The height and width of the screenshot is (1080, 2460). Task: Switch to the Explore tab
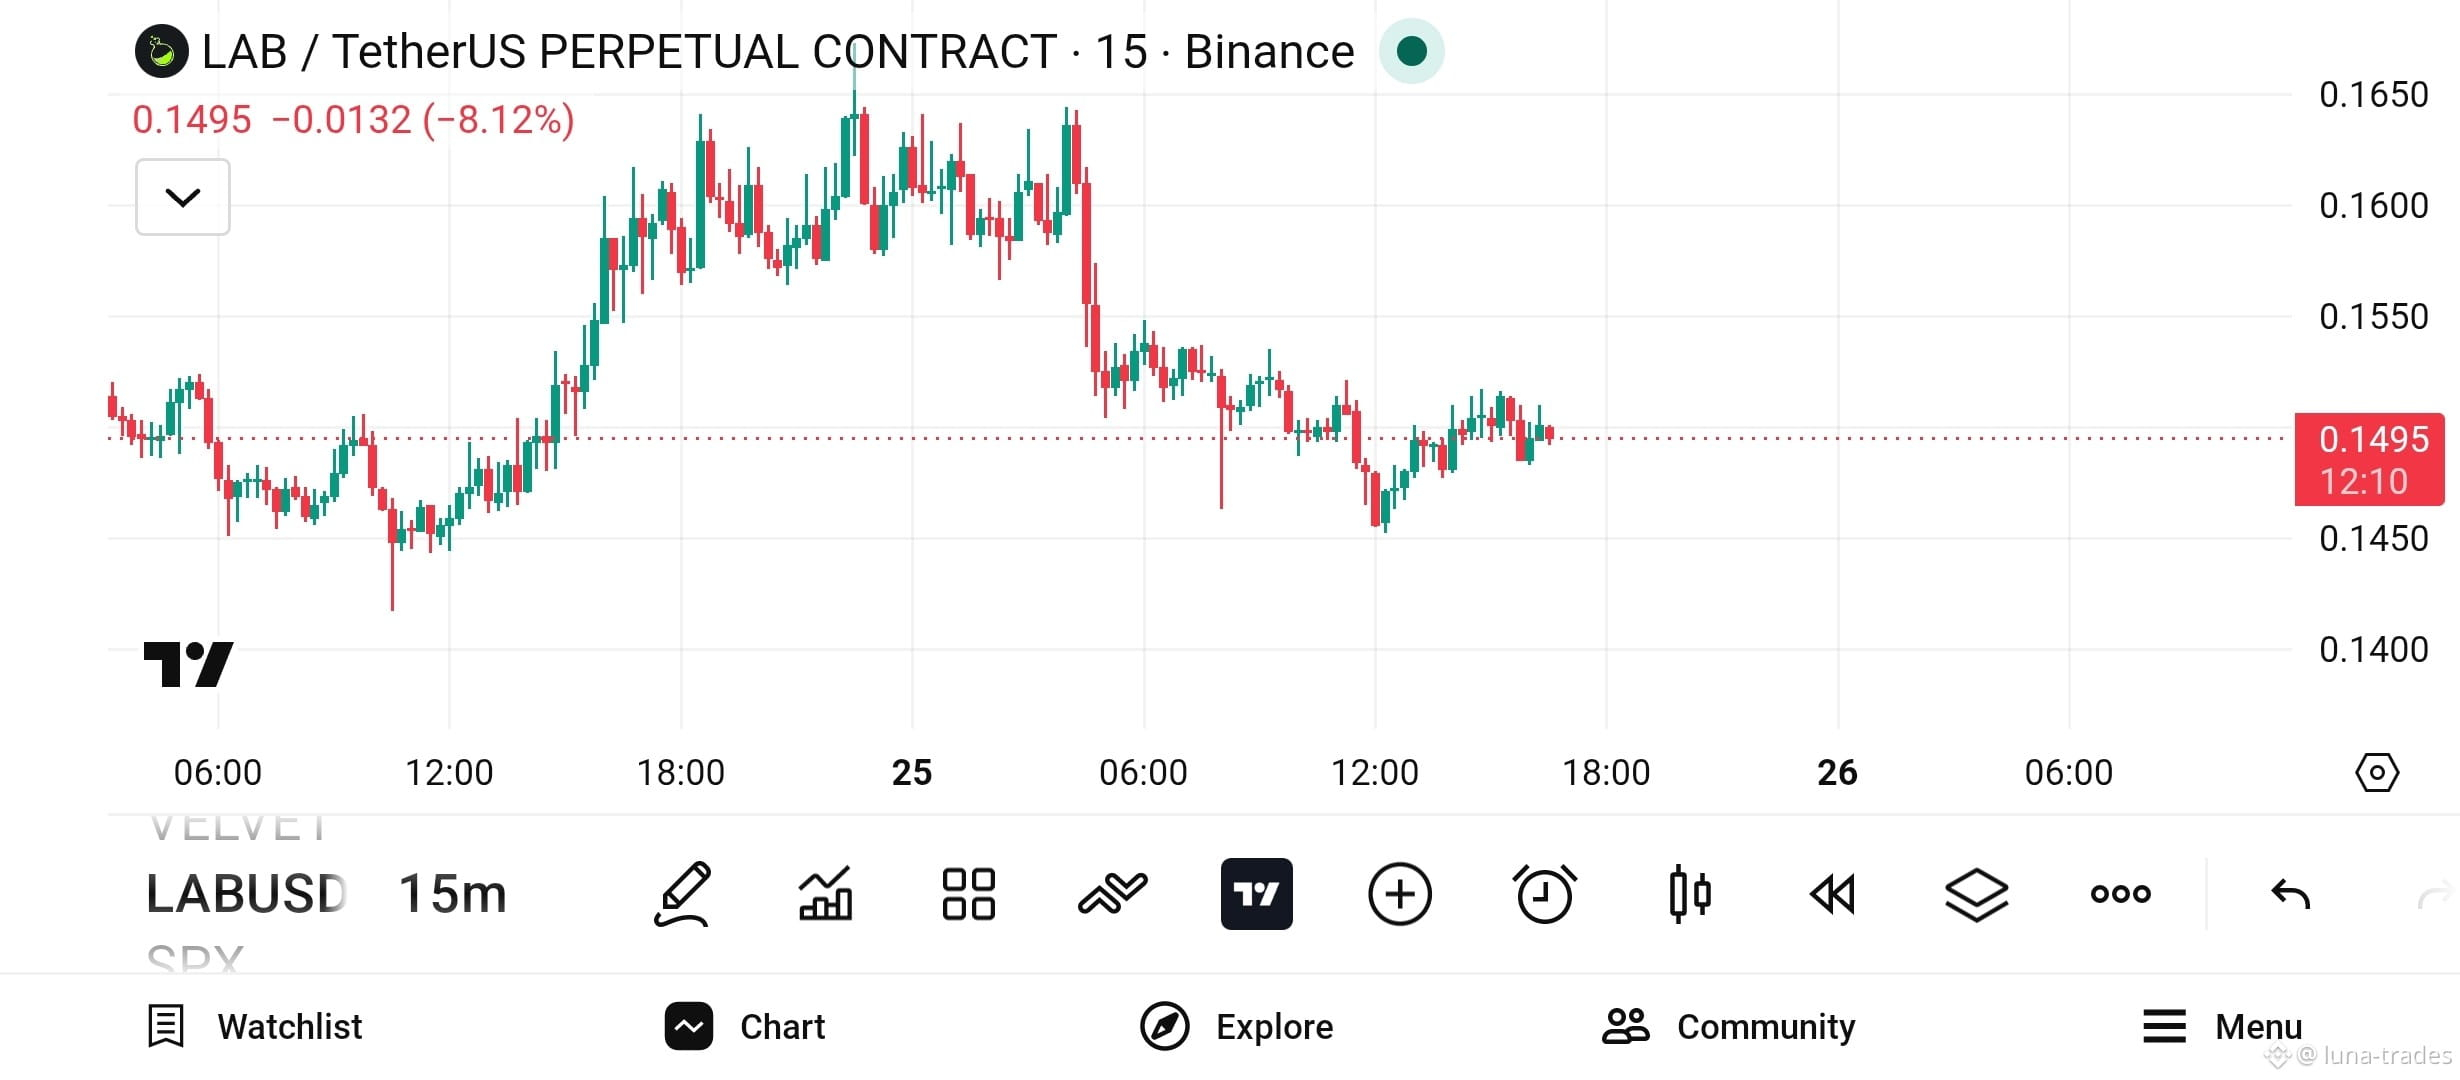click(1236, 1027)
